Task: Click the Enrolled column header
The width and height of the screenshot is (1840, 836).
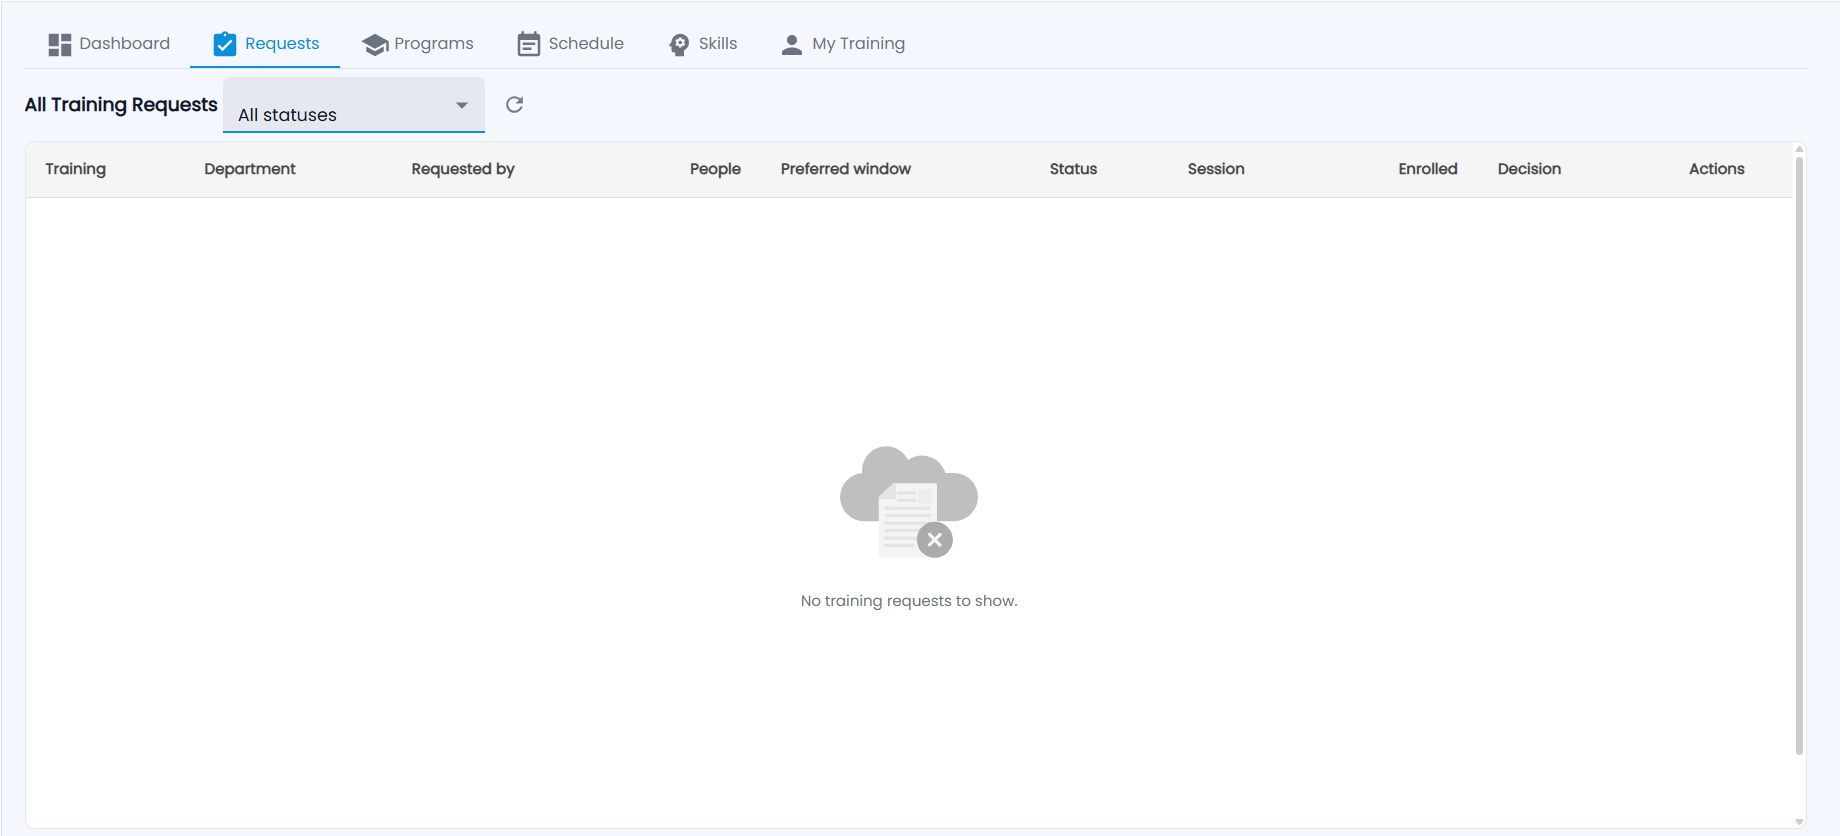Action: tap(1428, 169)
